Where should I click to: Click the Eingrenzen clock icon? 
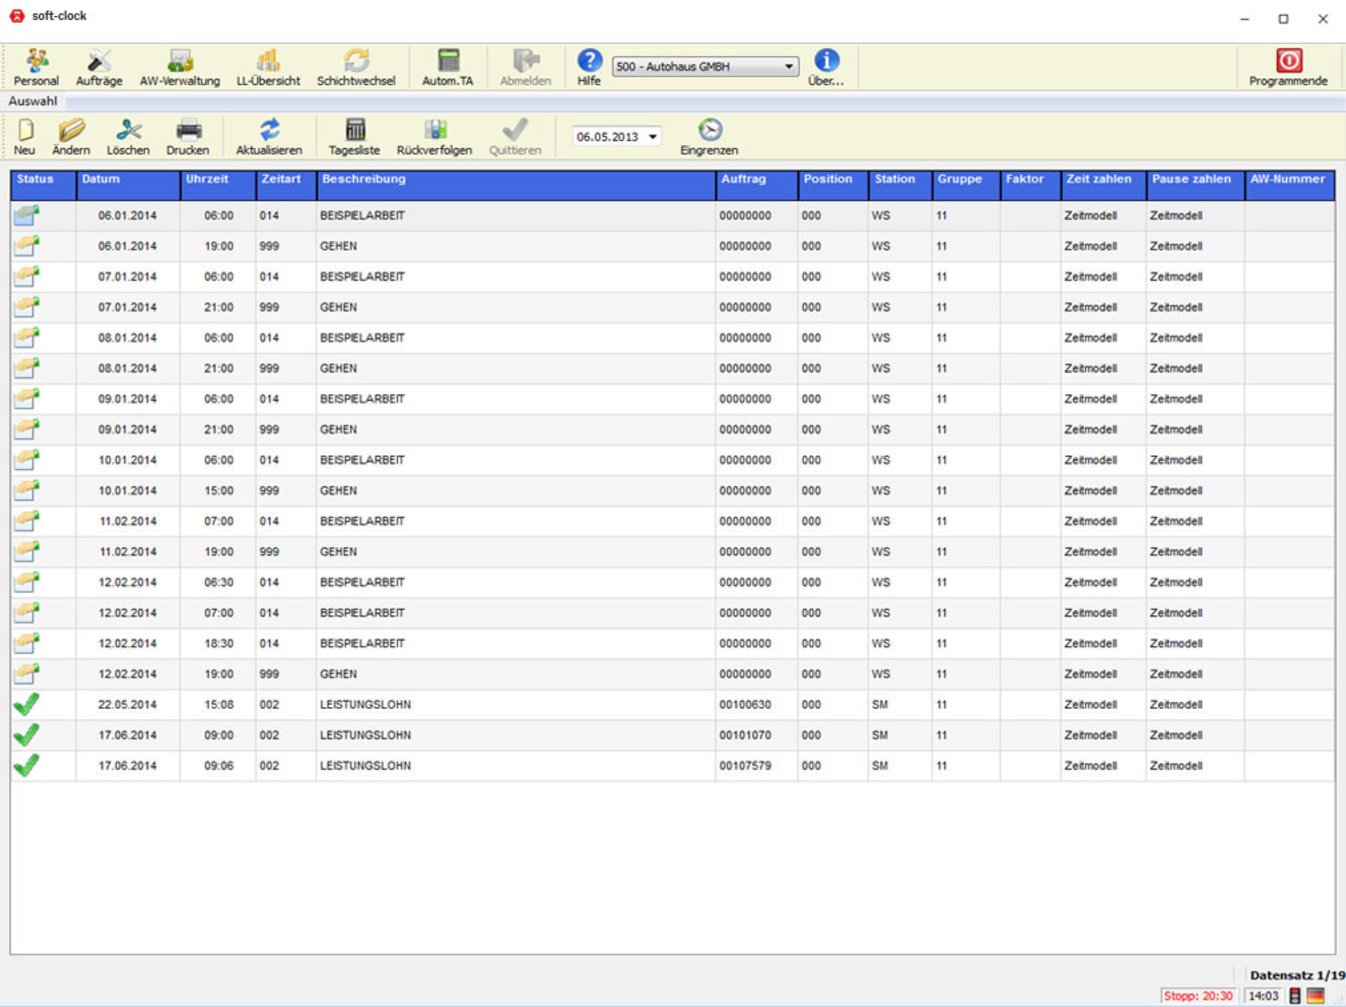710,129
